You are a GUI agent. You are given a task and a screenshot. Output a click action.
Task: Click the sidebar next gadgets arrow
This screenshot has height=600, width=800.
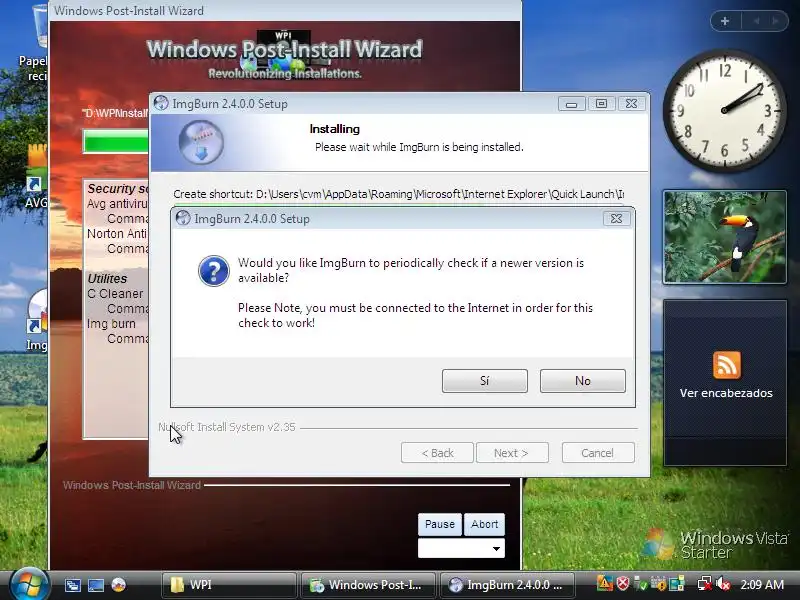pyautogui.click(x=776, y=21)
